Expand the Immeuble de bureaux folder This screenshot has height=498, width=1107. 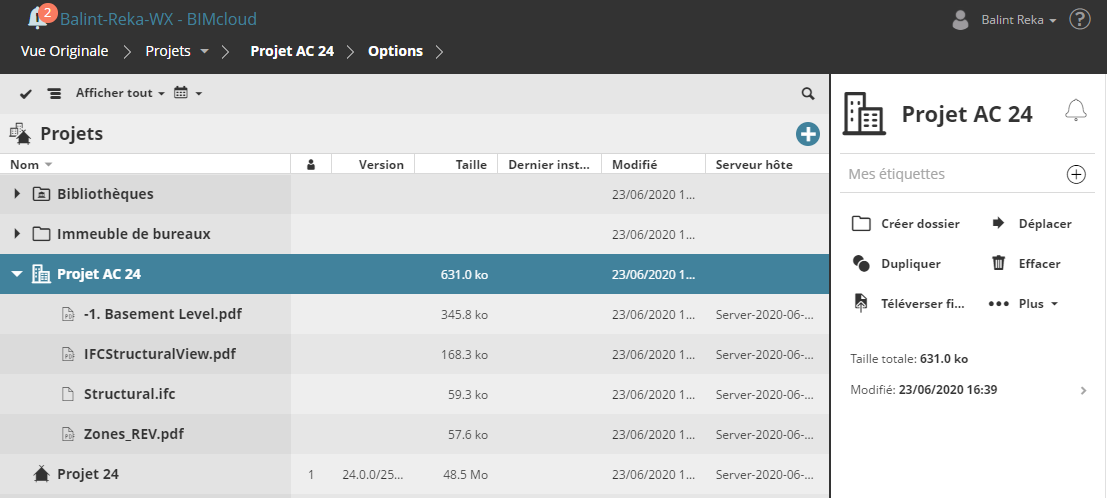click(x=17, y=234)
